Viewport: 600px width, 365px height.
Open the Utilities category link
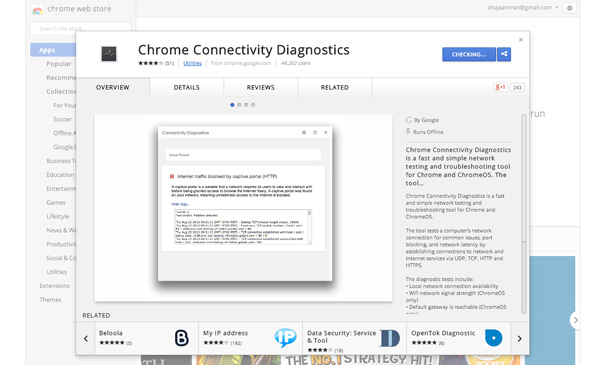[x=192, y=63]
